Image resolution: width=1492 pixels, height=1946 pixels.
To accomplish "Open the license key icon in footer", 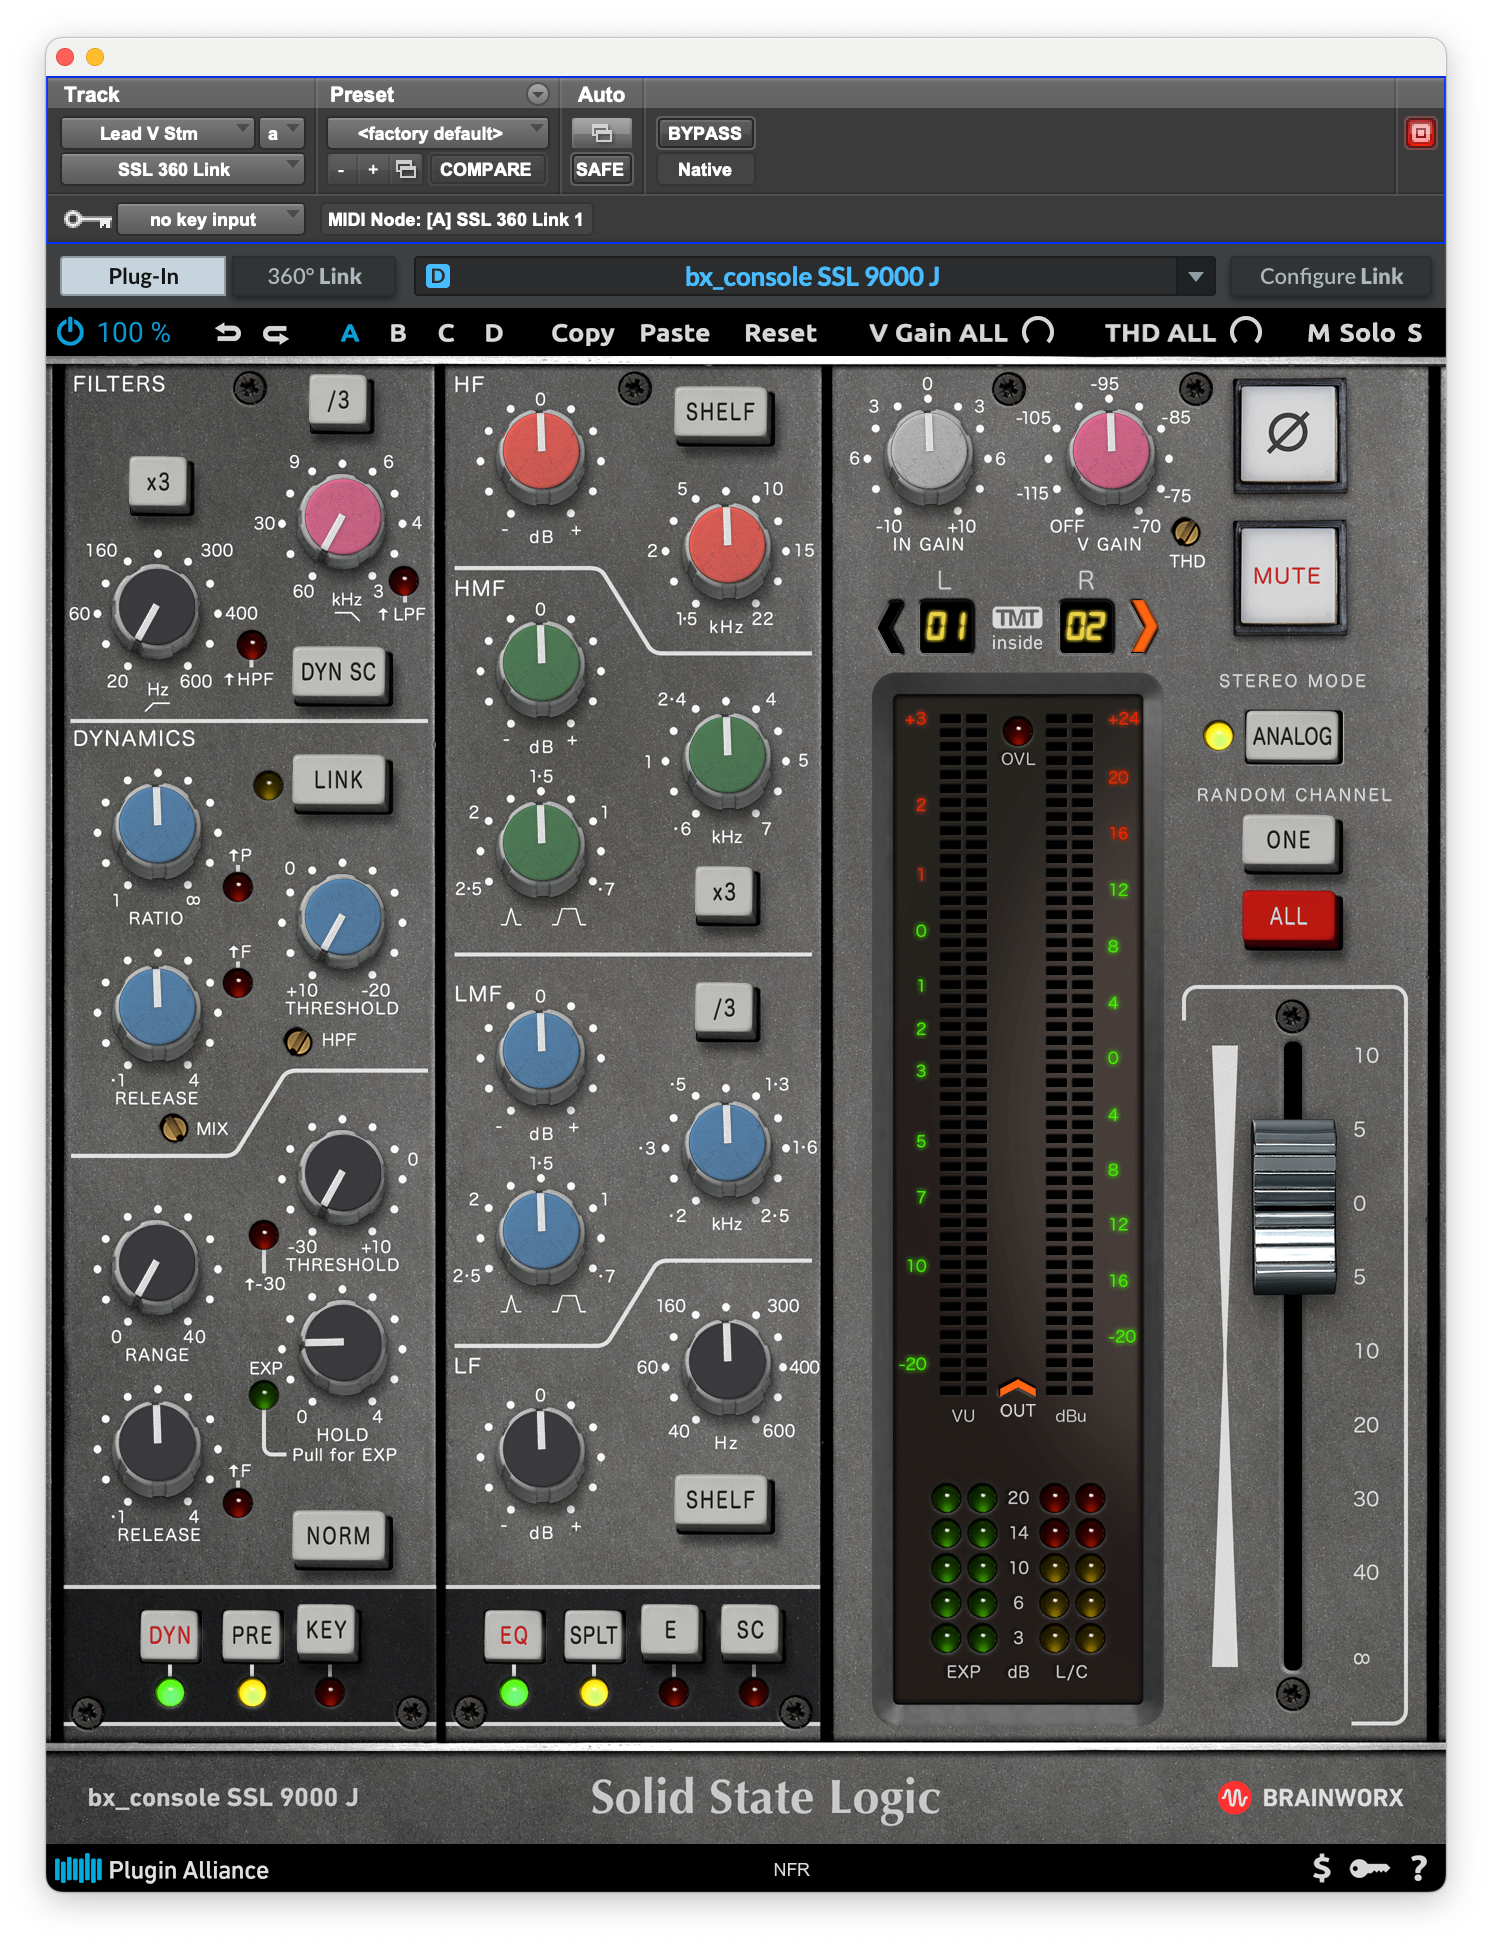I will tap(1369, 1868).
